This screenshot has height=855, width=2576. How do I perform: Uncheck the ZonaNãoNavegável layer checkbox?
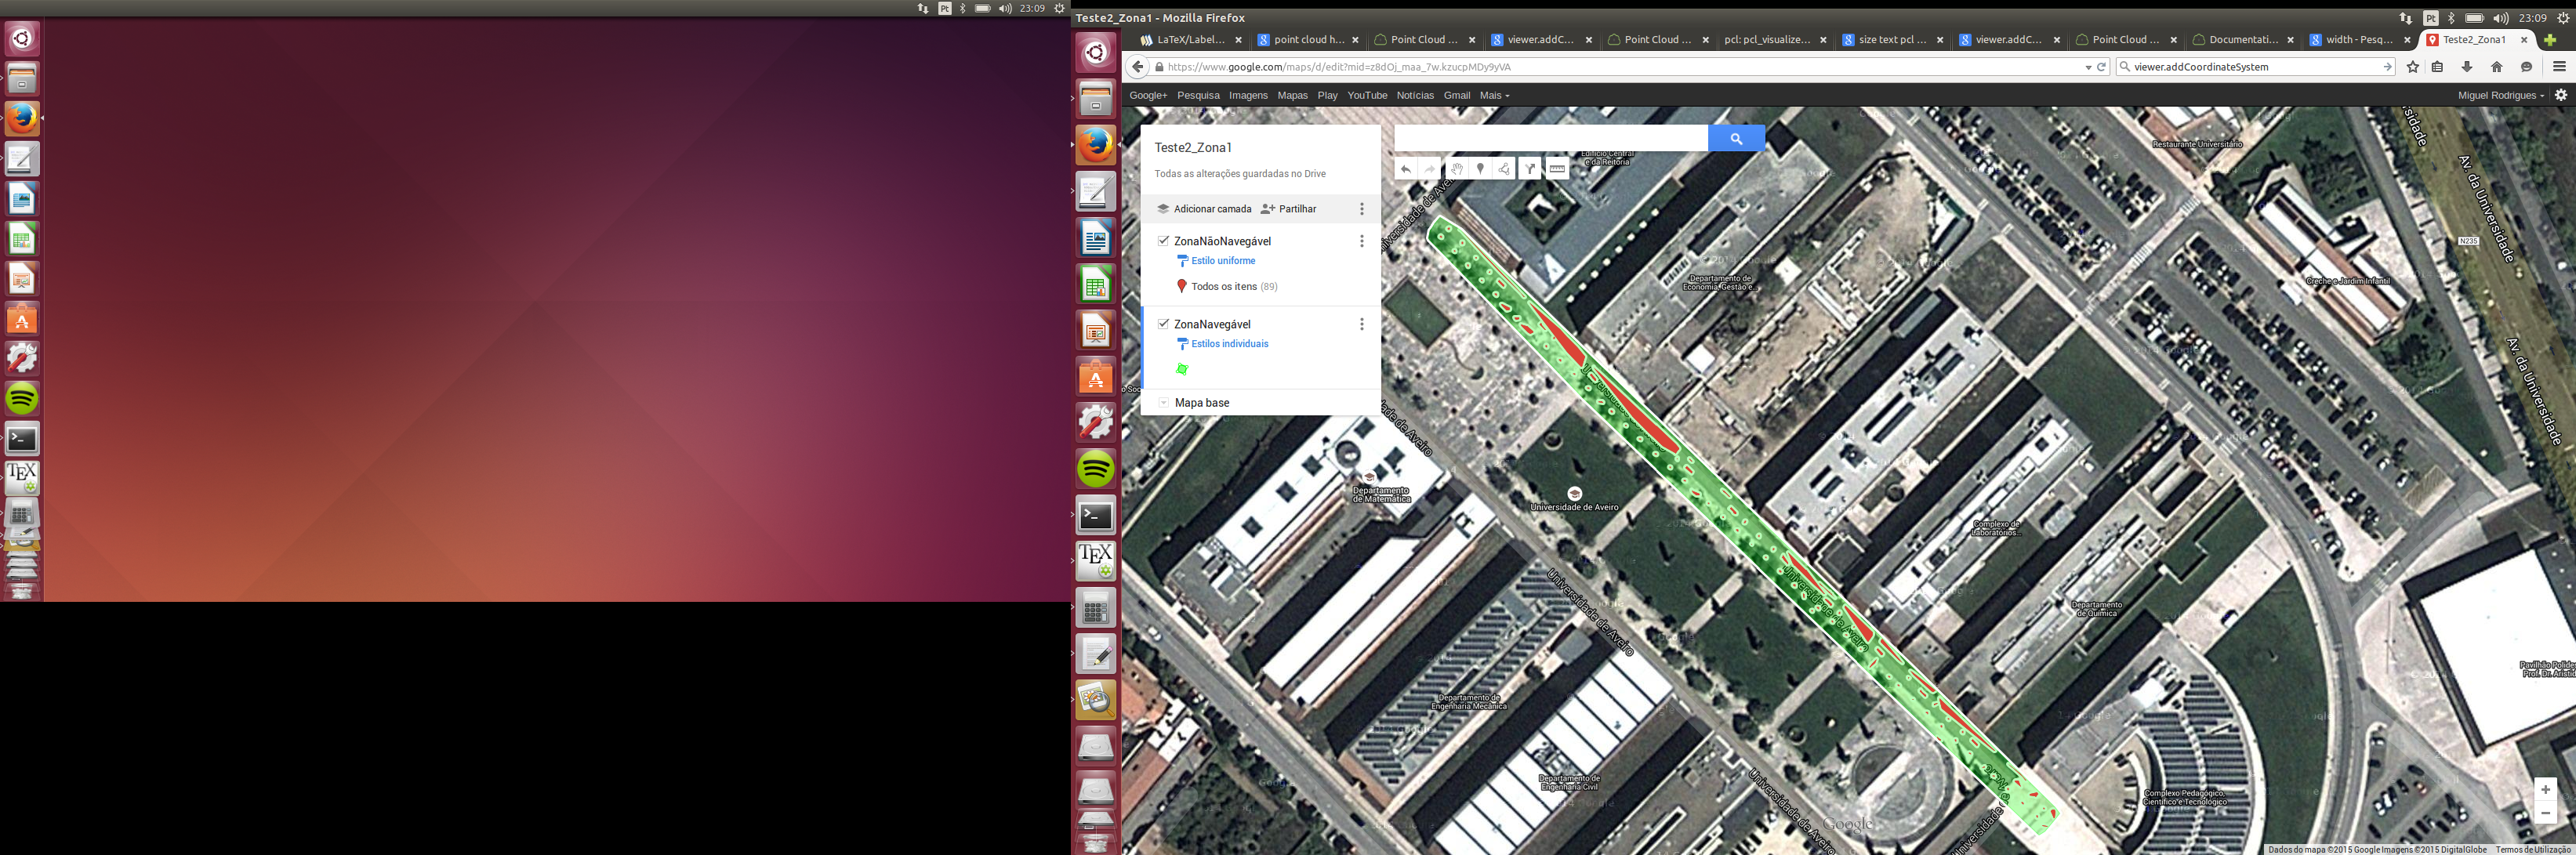click(x=1163, y=241)
